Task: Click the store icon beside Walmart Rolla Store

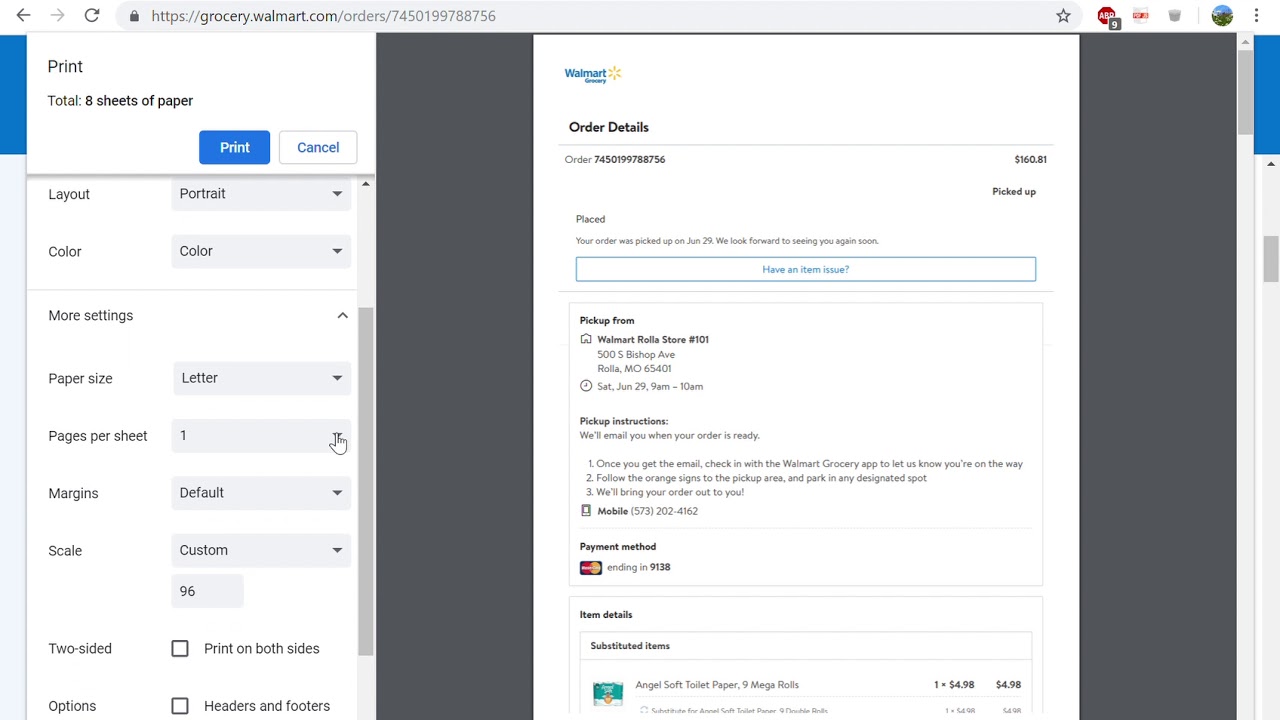Action: 586,339
